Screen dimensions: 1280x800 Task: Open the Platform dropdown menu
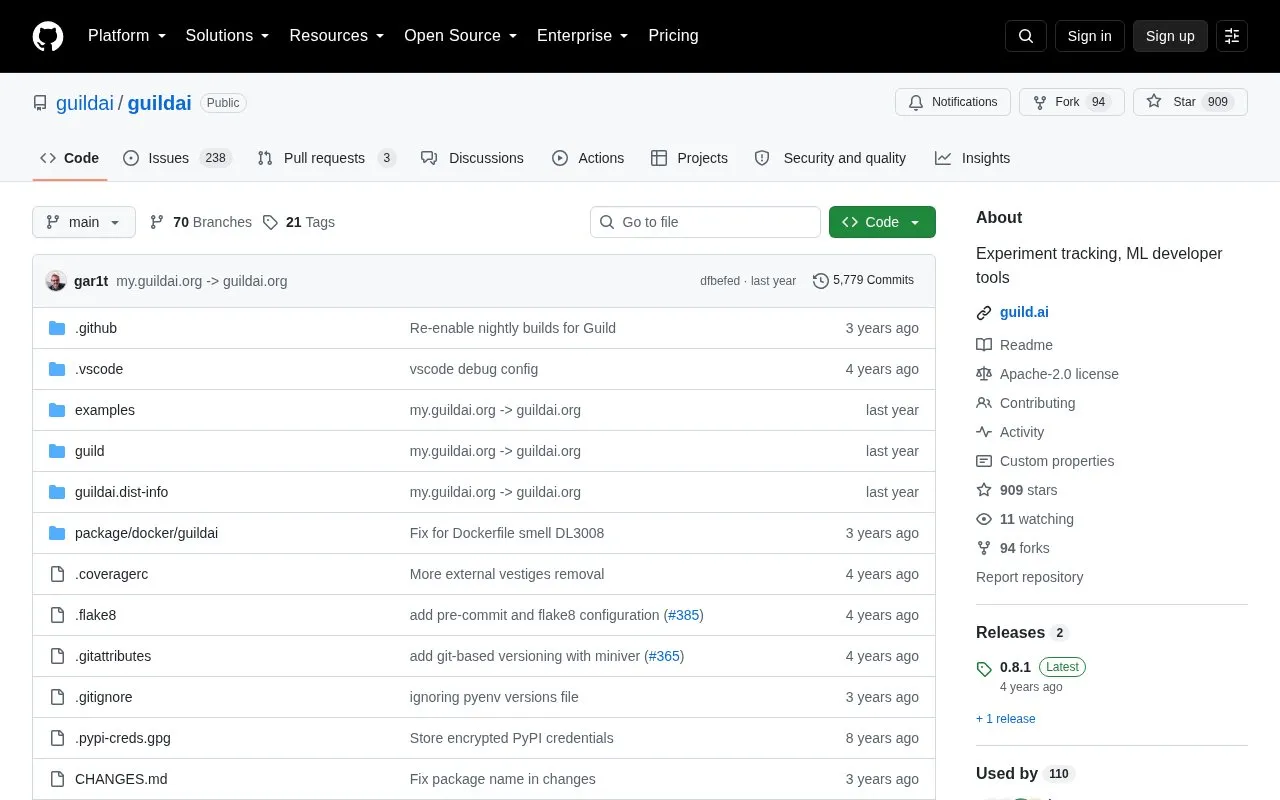[x=127, y=36]
